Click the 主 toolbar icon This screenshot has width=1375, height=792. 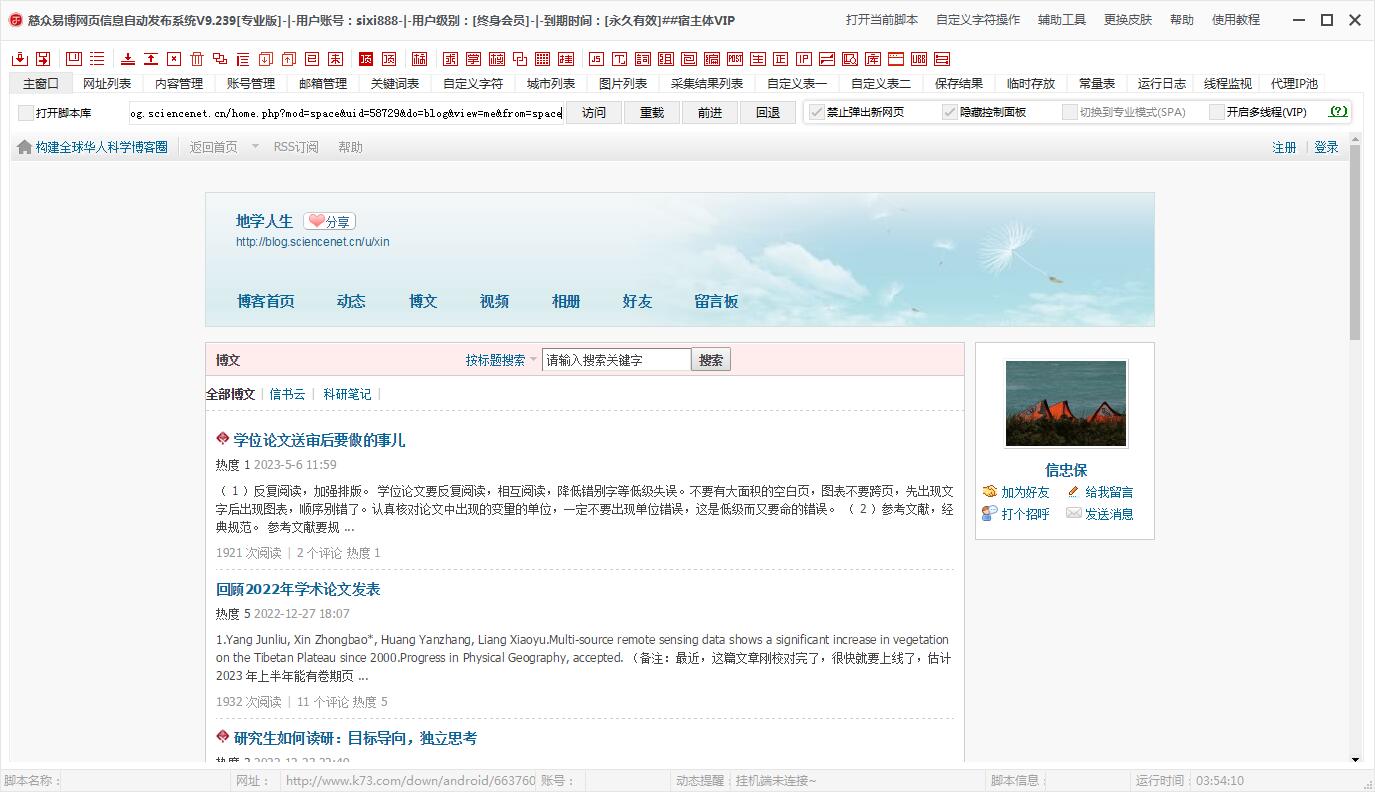point(758,59)
